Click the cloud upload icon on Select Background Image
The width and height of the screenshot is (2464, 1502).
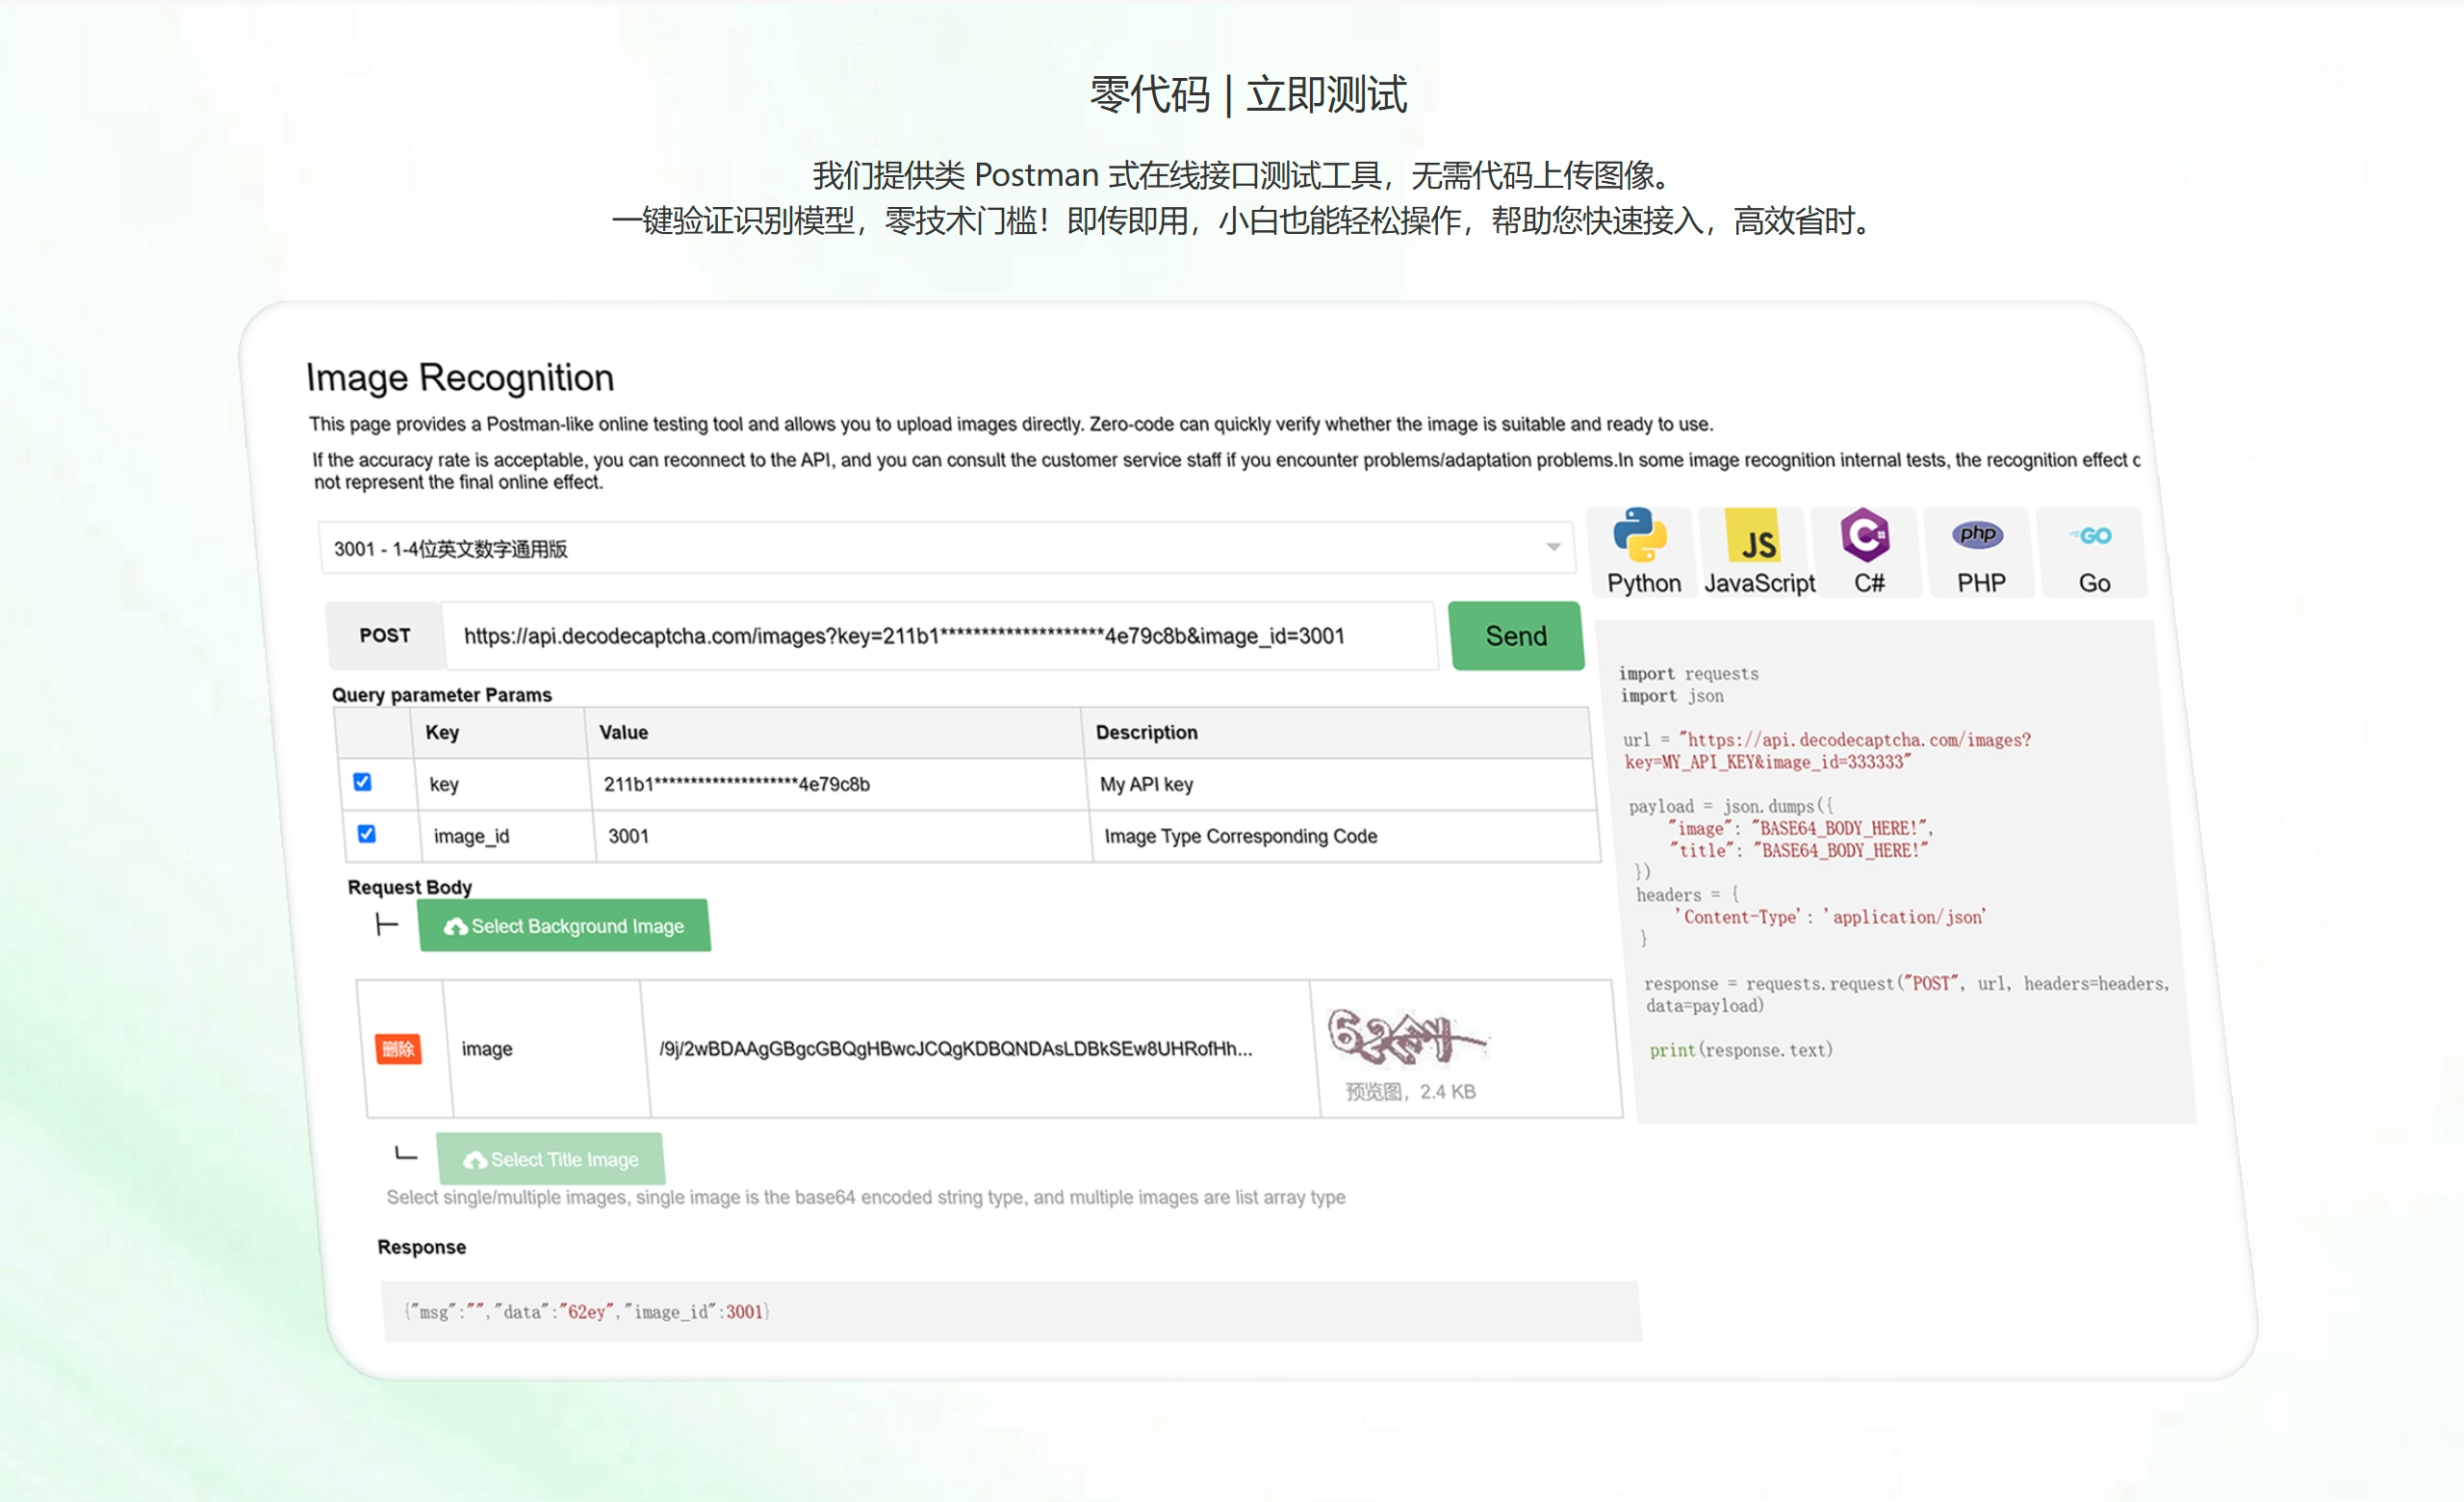click(456, 927)
